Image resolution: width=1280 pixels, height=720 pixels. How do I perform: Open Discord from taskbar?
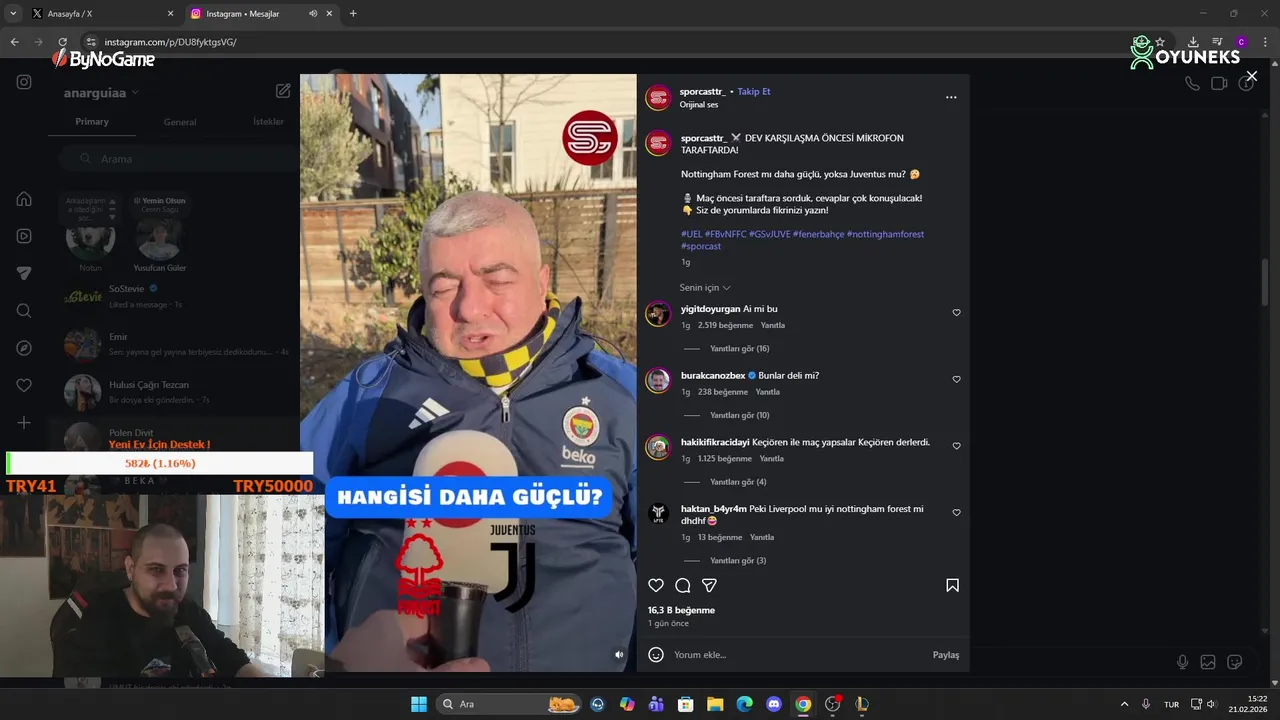773,704
